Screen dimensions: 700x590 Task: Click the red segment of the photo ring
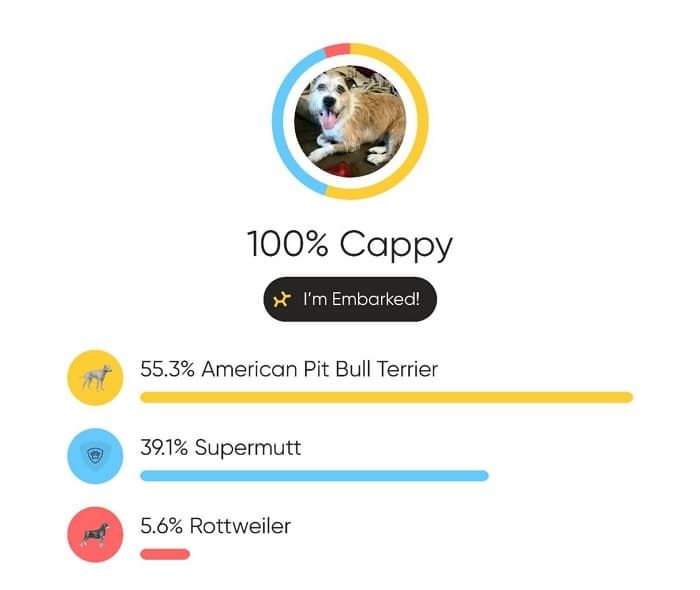(x=338, y=50)
